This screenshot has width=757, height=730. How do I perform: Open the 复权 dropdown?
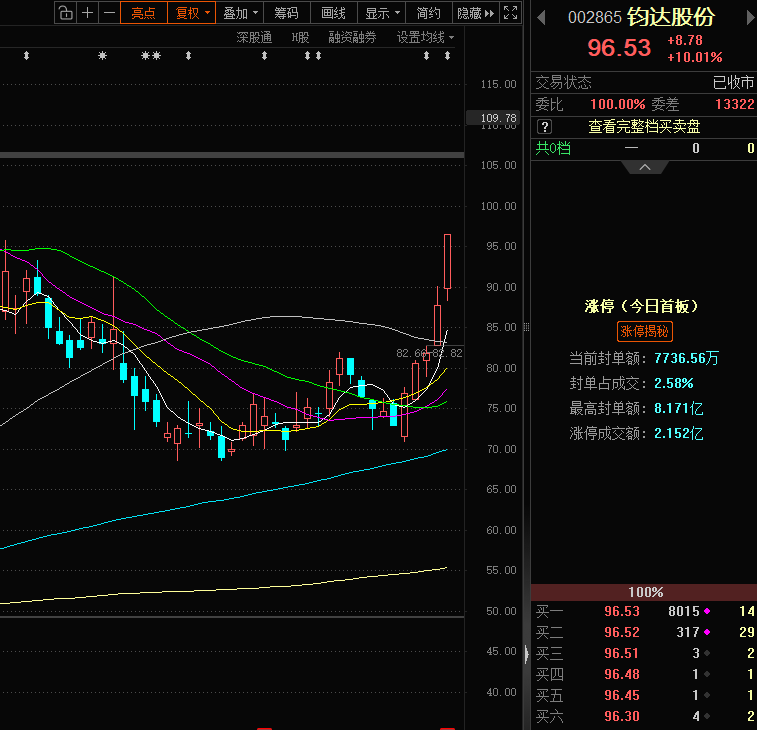click(192, 13)
